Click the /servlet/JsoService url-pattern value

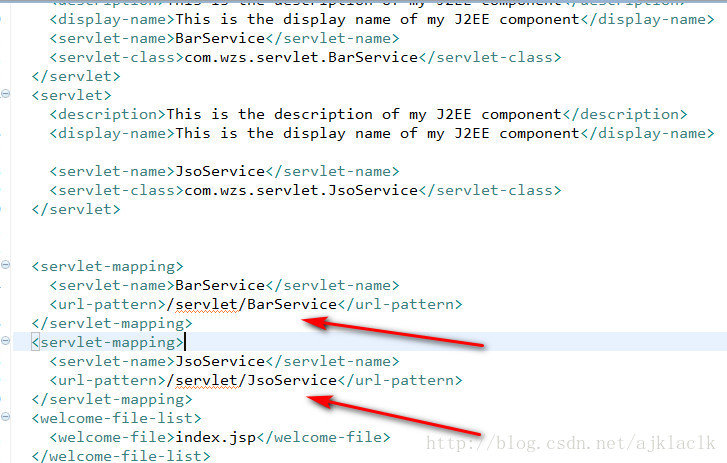252,381
